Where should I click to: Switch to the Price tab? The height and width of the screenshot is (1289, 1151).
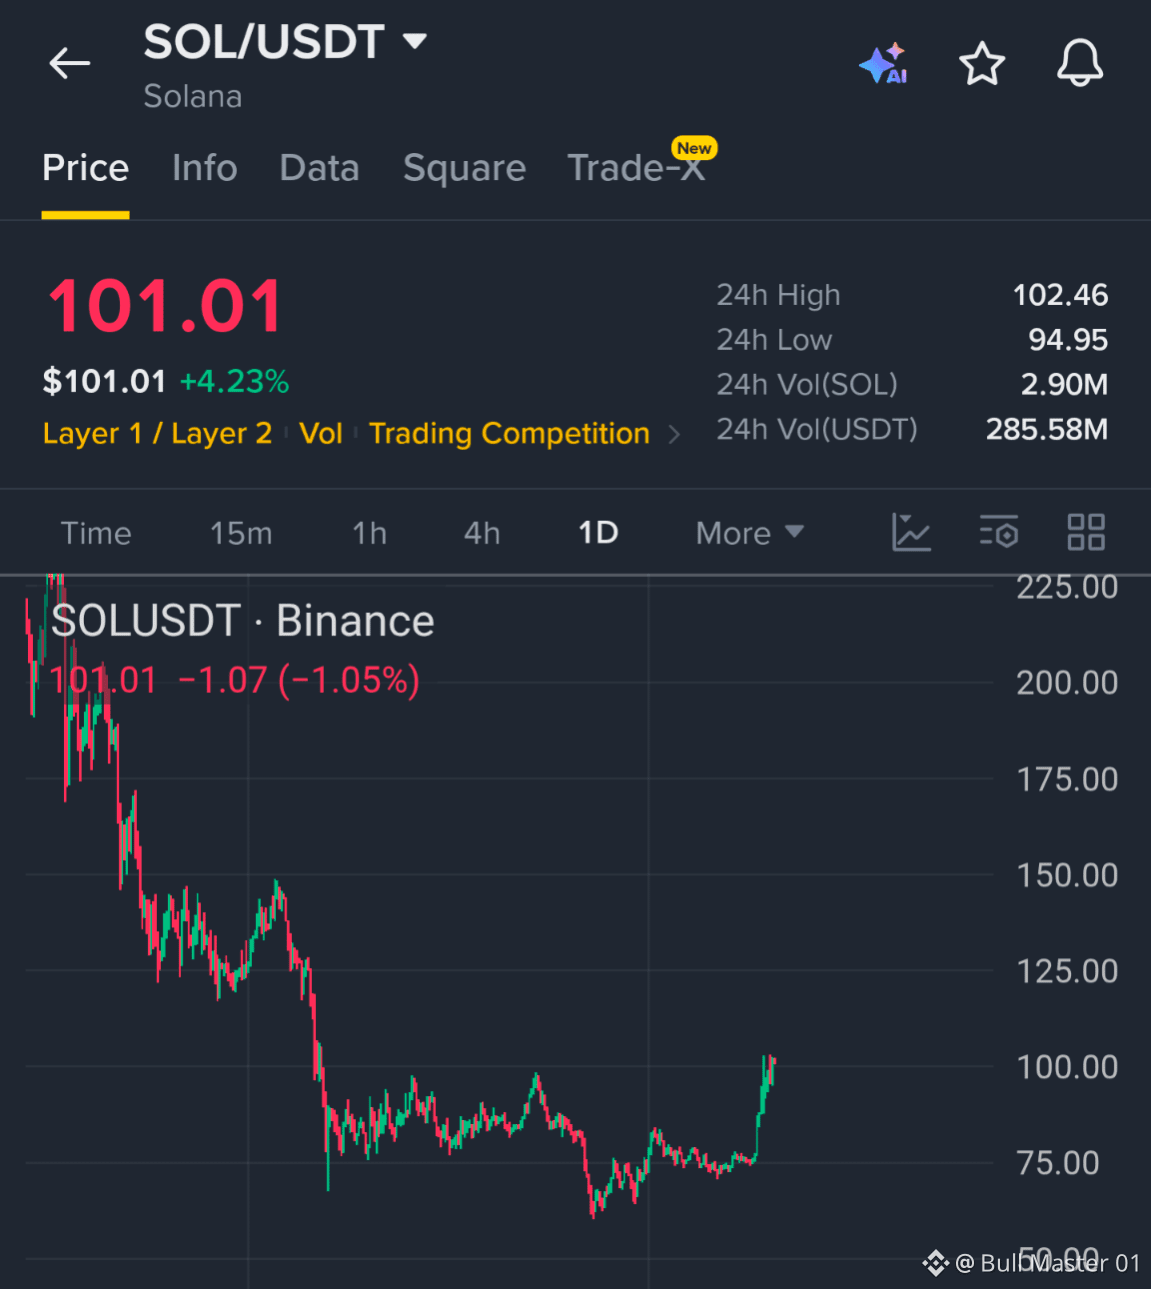[x=85, y=168]
